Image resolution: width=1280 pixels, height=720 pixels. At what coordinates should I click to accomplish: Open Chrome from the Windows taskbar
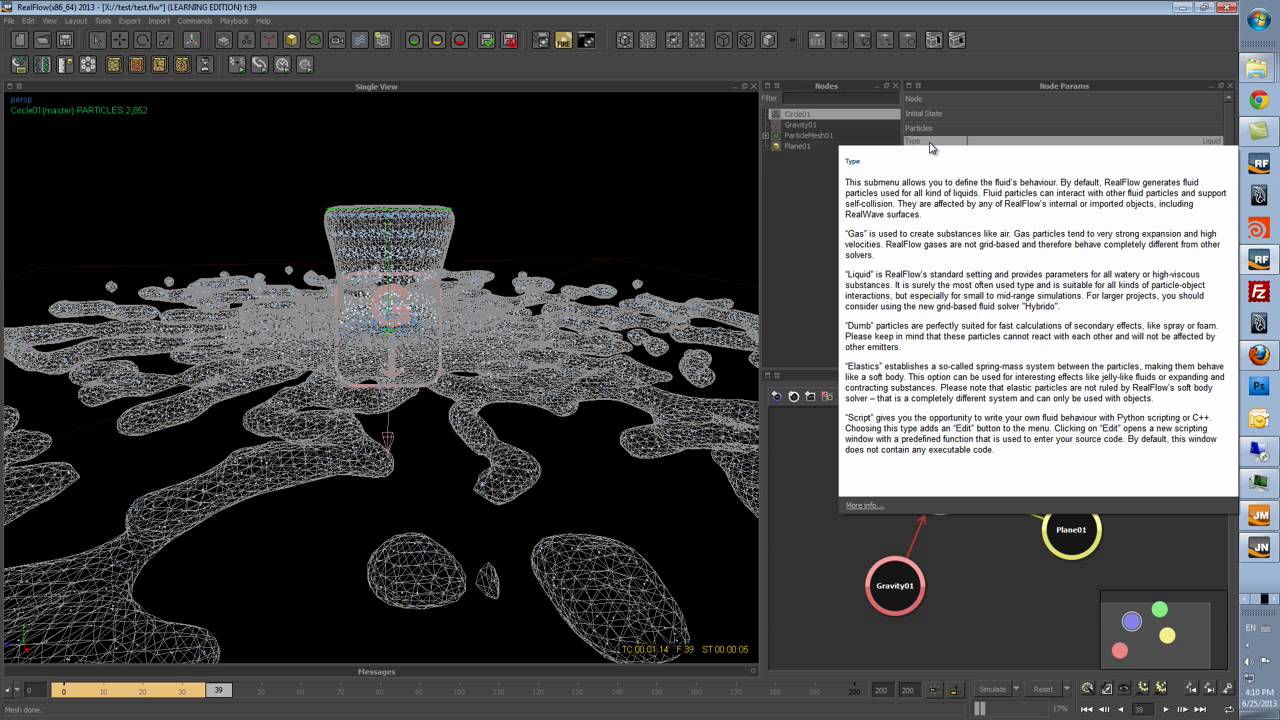tap(1259, 100)
